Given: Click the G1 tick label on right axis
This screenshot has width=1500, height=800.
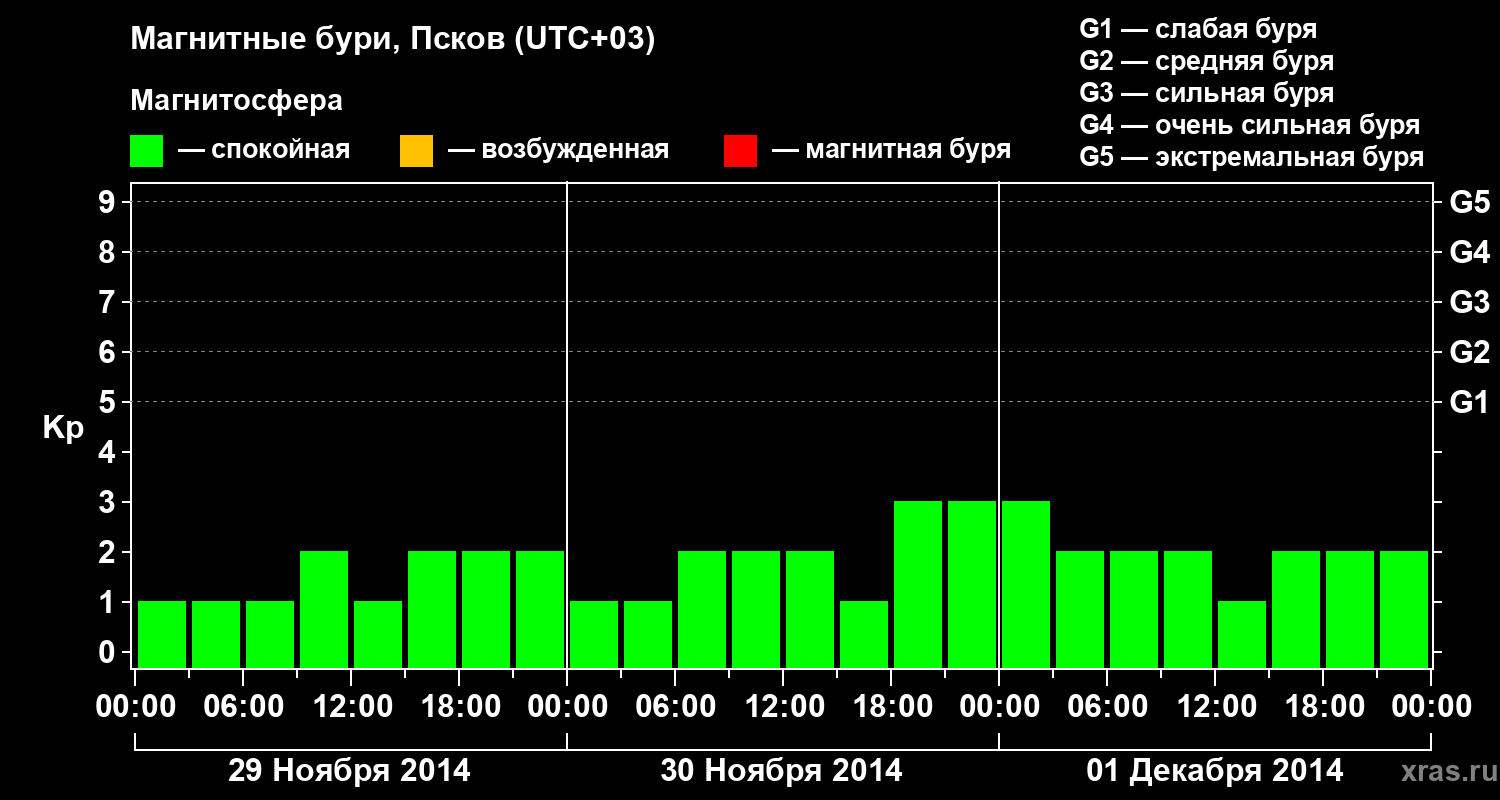Looking at the screenshot, I should 1469,403.
